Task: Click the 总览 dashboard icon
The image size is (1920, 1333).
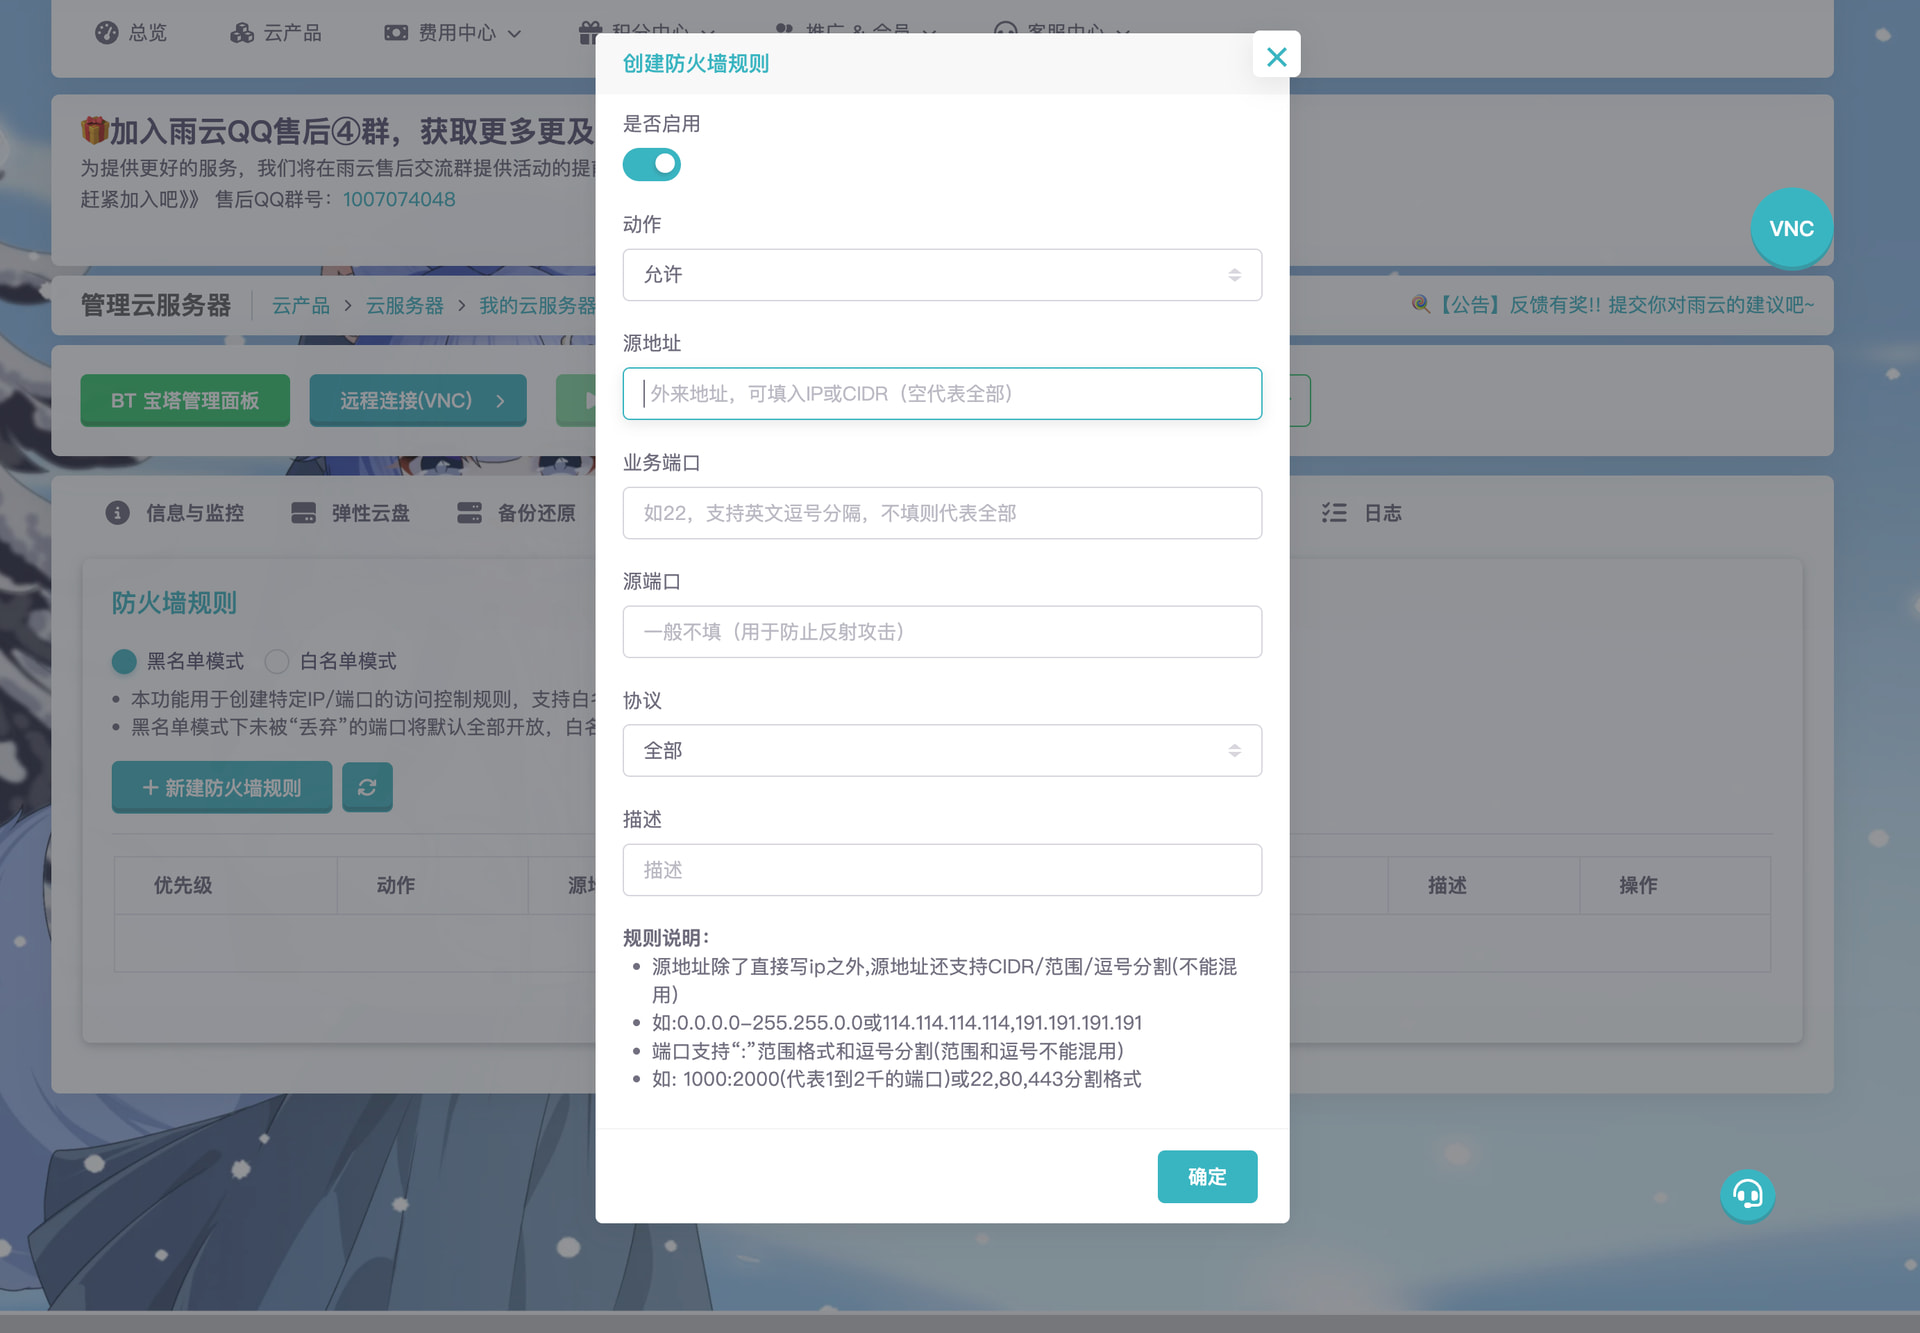Action: 107,32
